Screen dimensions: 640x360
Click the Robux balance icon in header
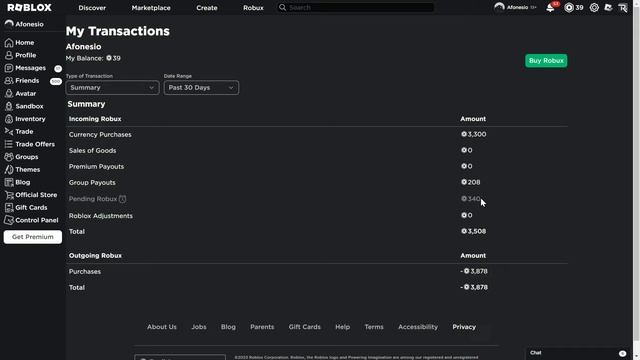[x=569, y=7]
